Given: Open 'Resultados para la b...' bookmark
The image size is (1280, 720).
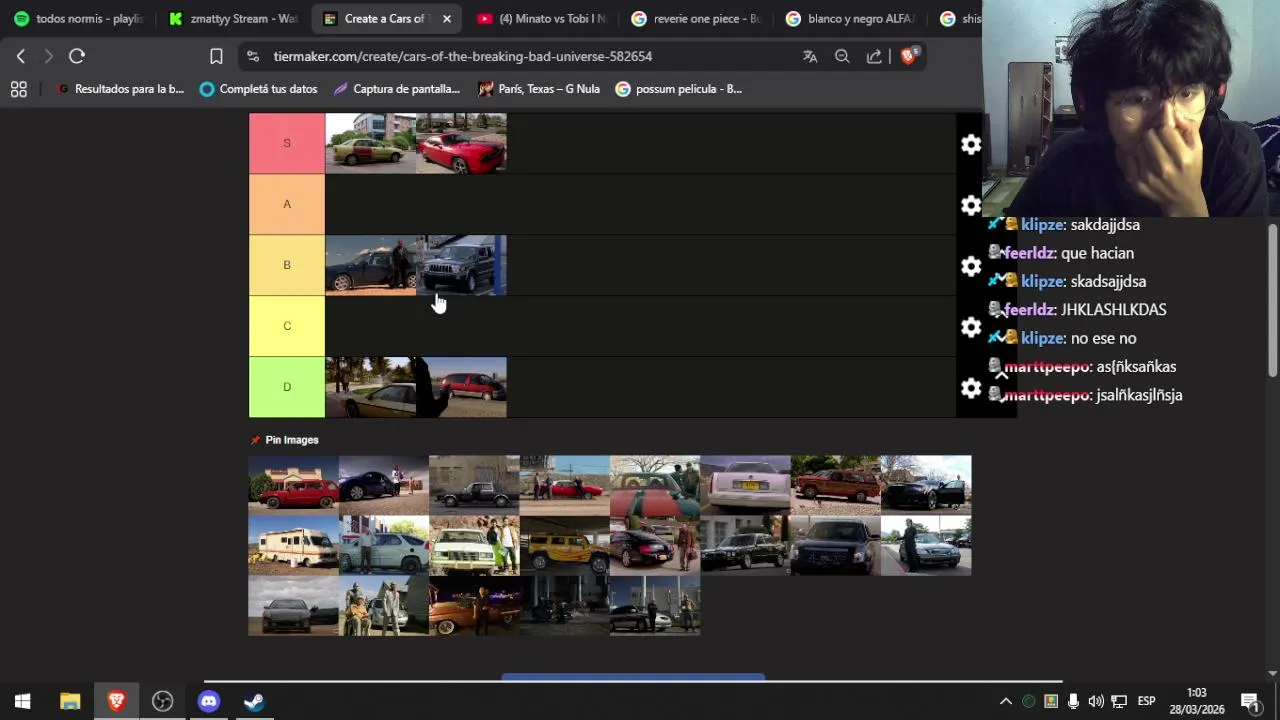Looking at the screenshot, I should coord(121,89).
